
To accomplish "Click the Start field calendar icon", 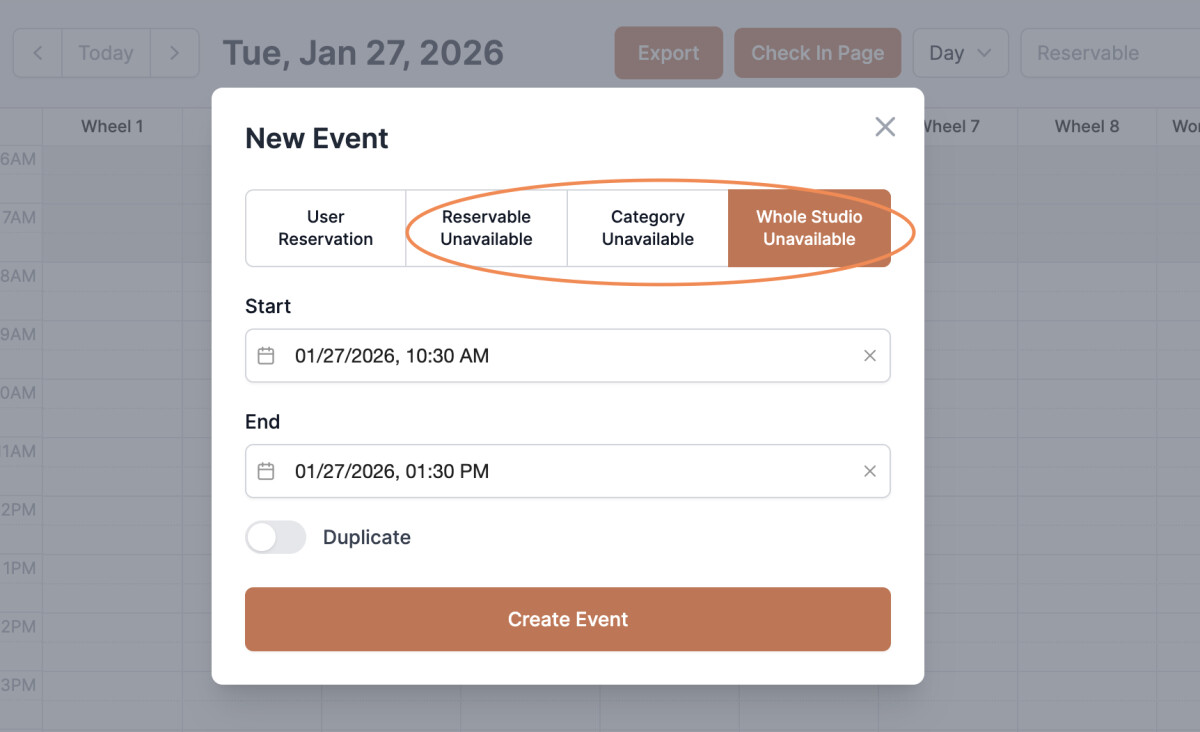I will pos(266,356).
